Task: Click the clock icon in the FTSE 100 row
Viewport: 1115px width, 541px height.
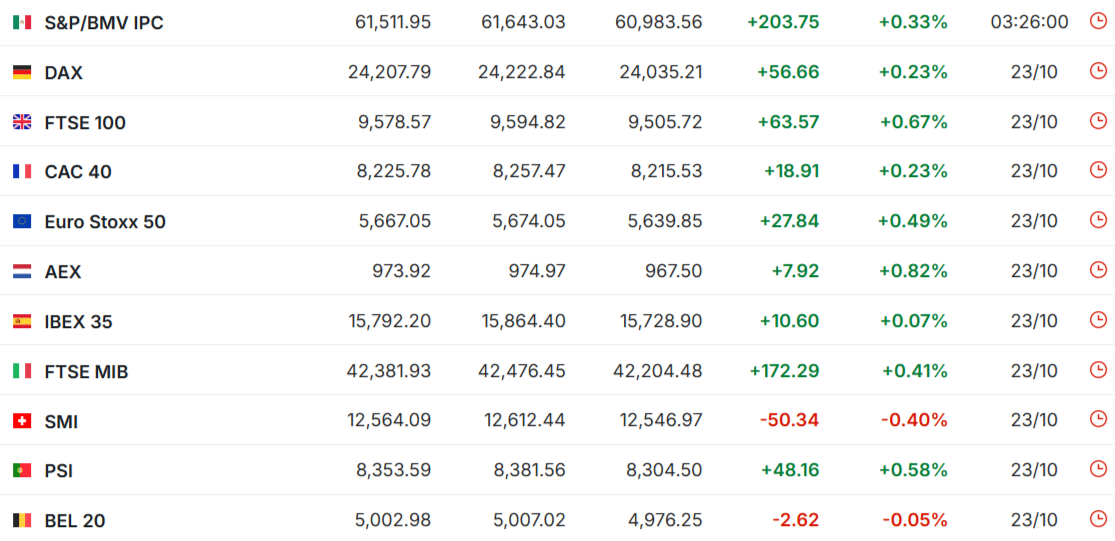Action: 1098,121
